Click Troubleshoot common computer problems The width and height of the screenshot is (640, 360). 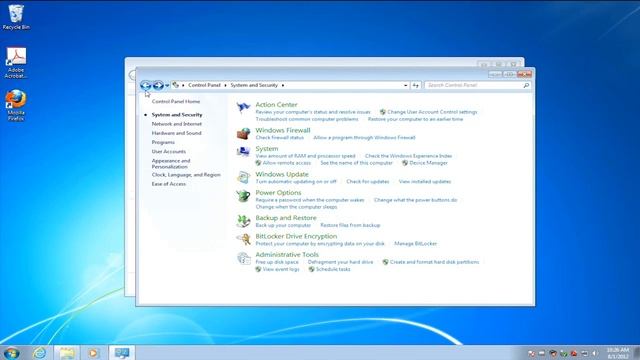click(x=307, y=119)
